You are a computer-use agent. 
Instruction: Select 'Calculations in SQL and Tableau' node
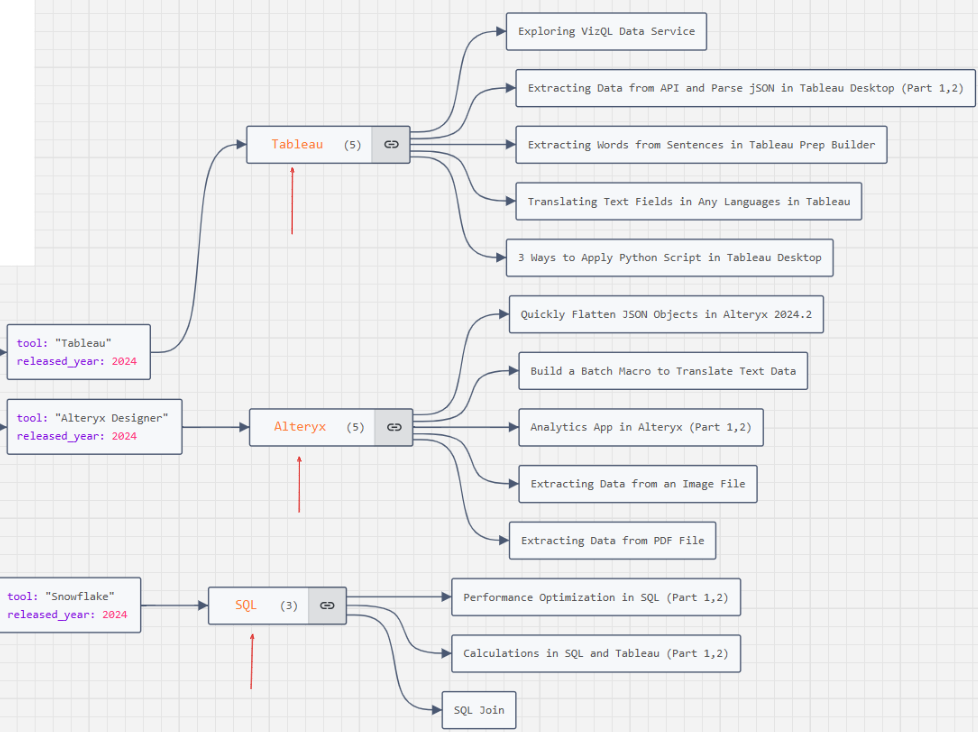tap(596, 653)
